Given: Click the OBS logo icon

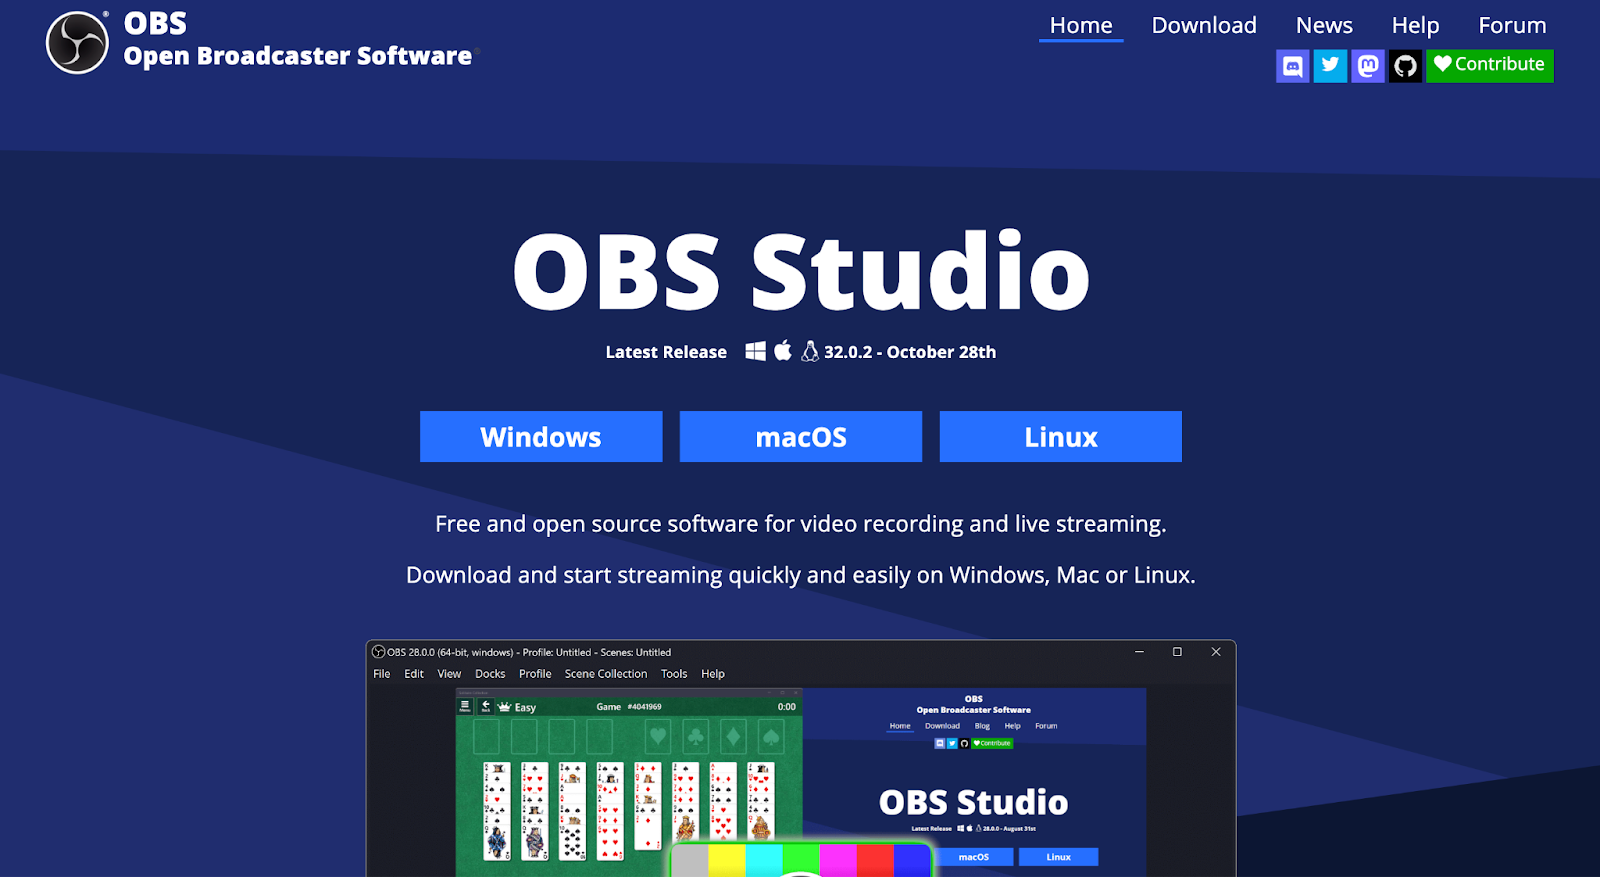Looking at the screenshot, I should pyautogui.click(x=77, y=43).
